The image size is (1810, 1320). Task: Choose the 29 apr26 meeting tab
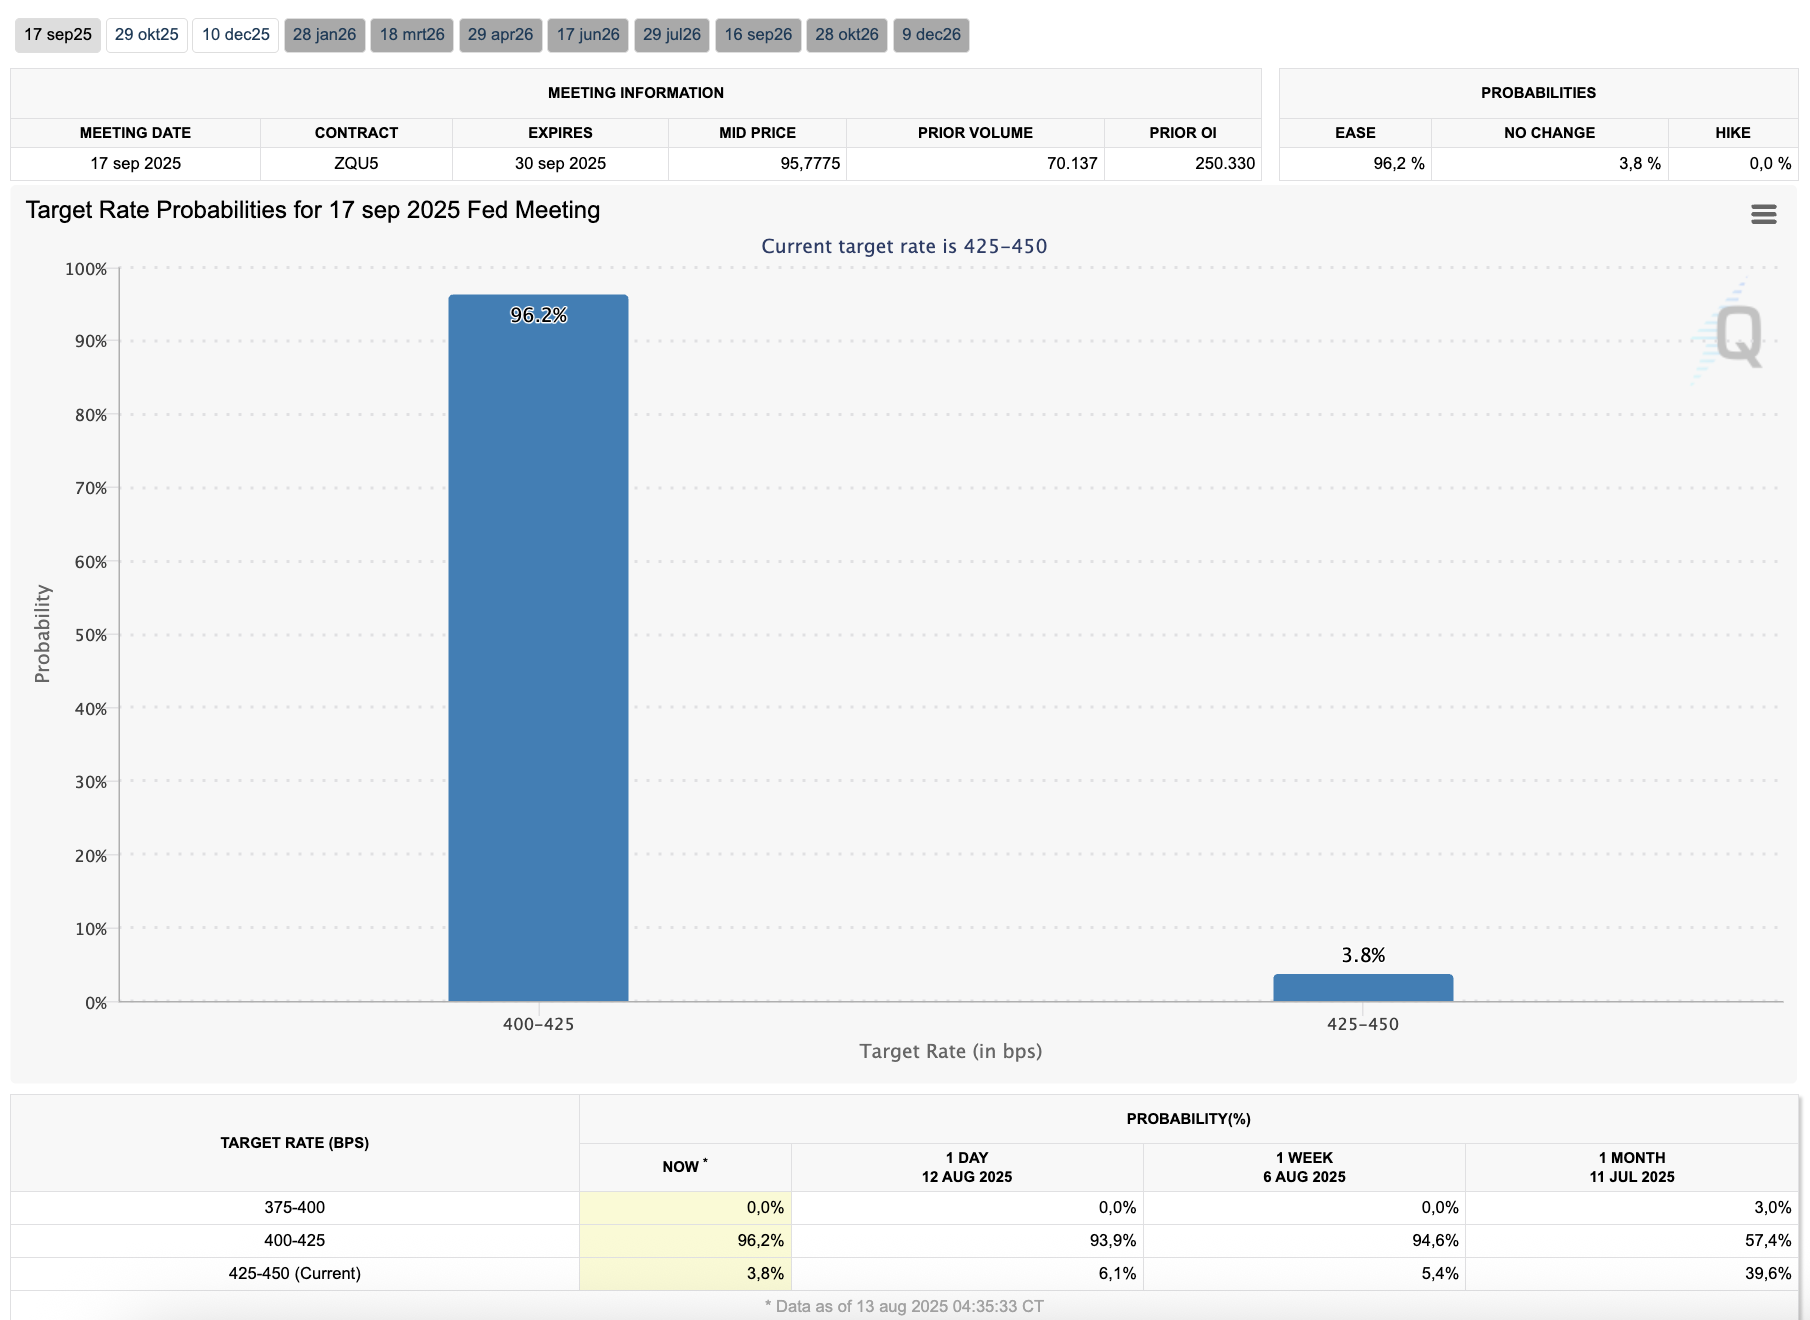500,35
